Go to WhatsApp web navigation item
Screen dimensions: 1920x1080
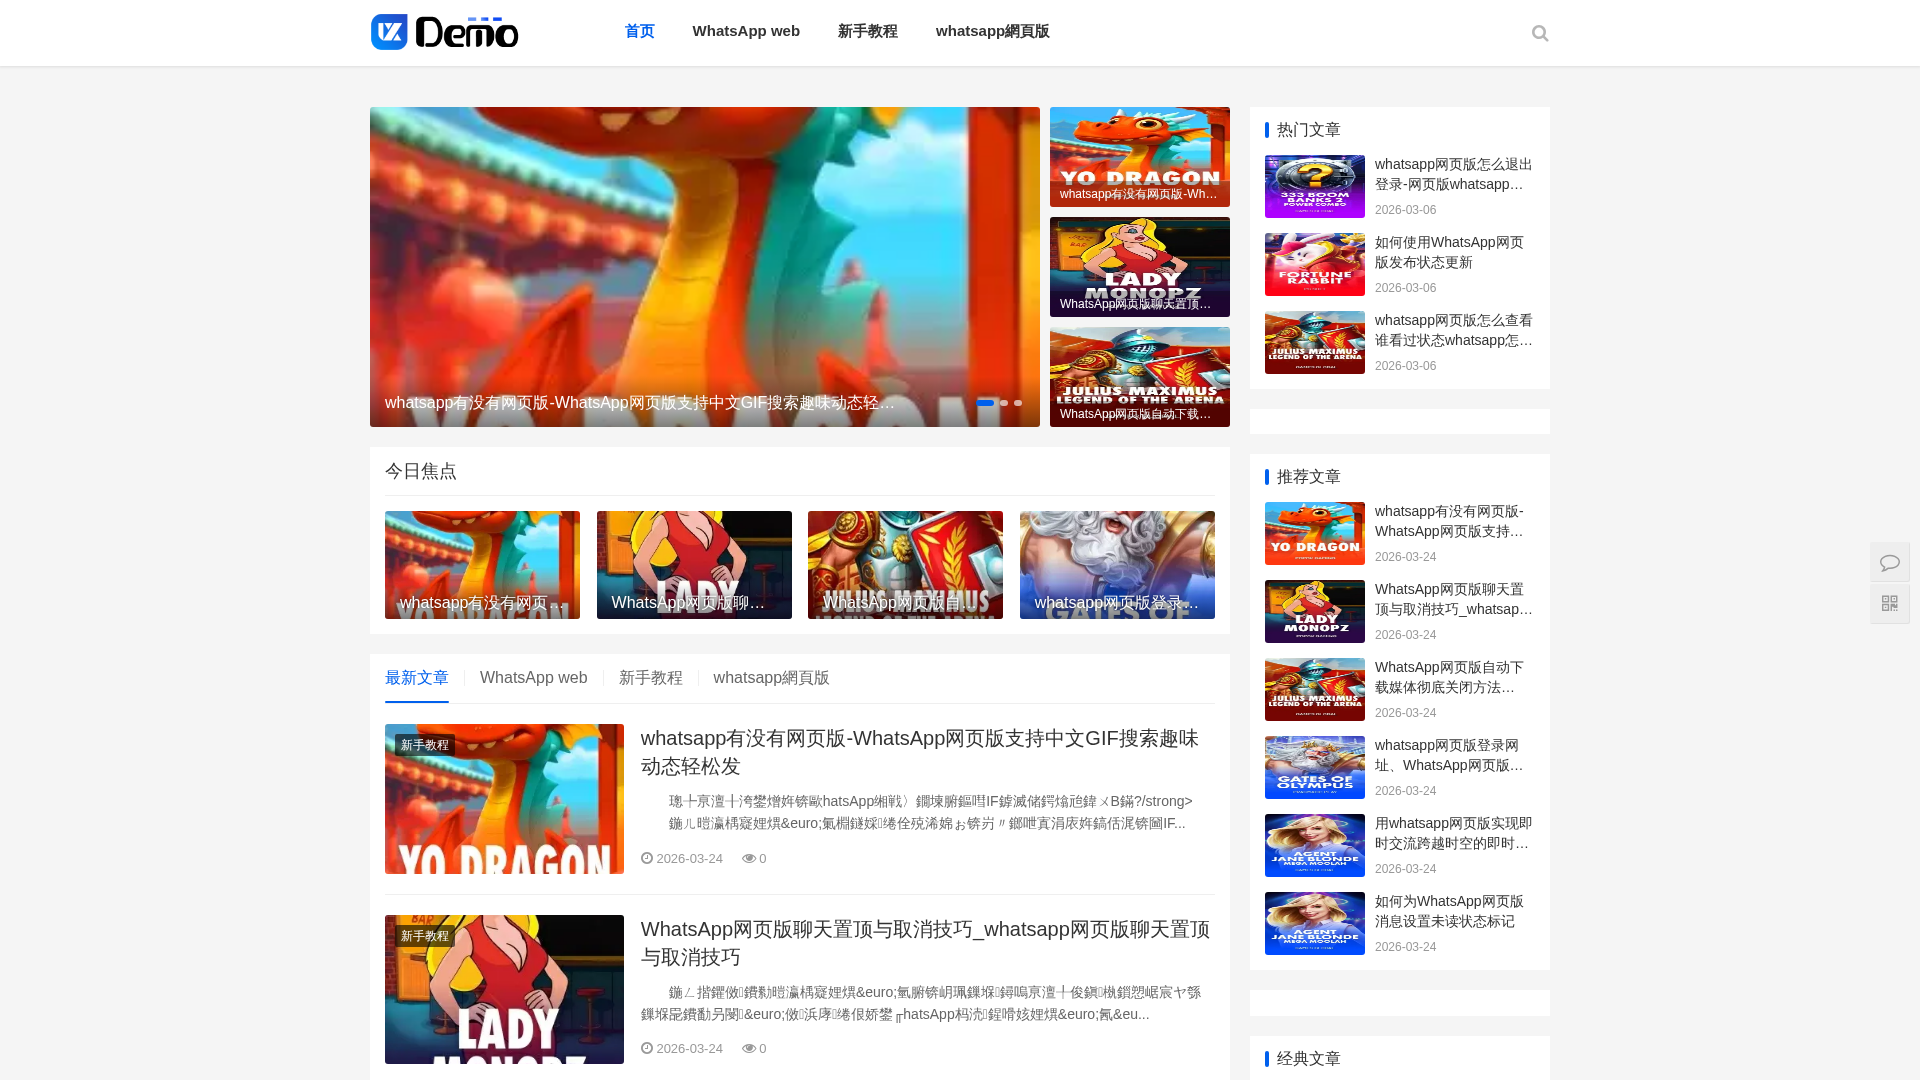click(746, 31)
